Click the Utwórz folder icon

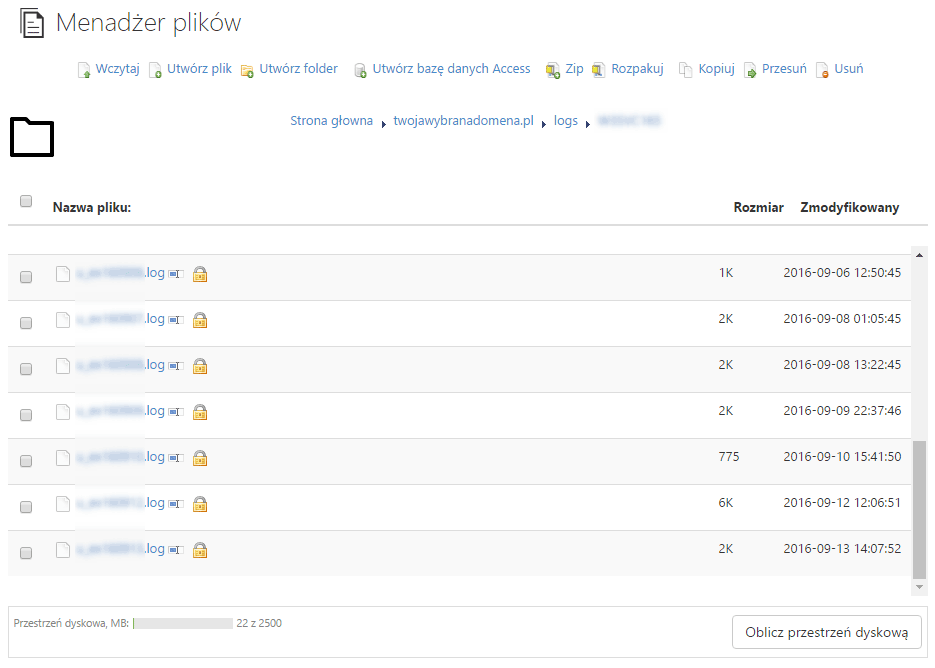pos(247,71)
